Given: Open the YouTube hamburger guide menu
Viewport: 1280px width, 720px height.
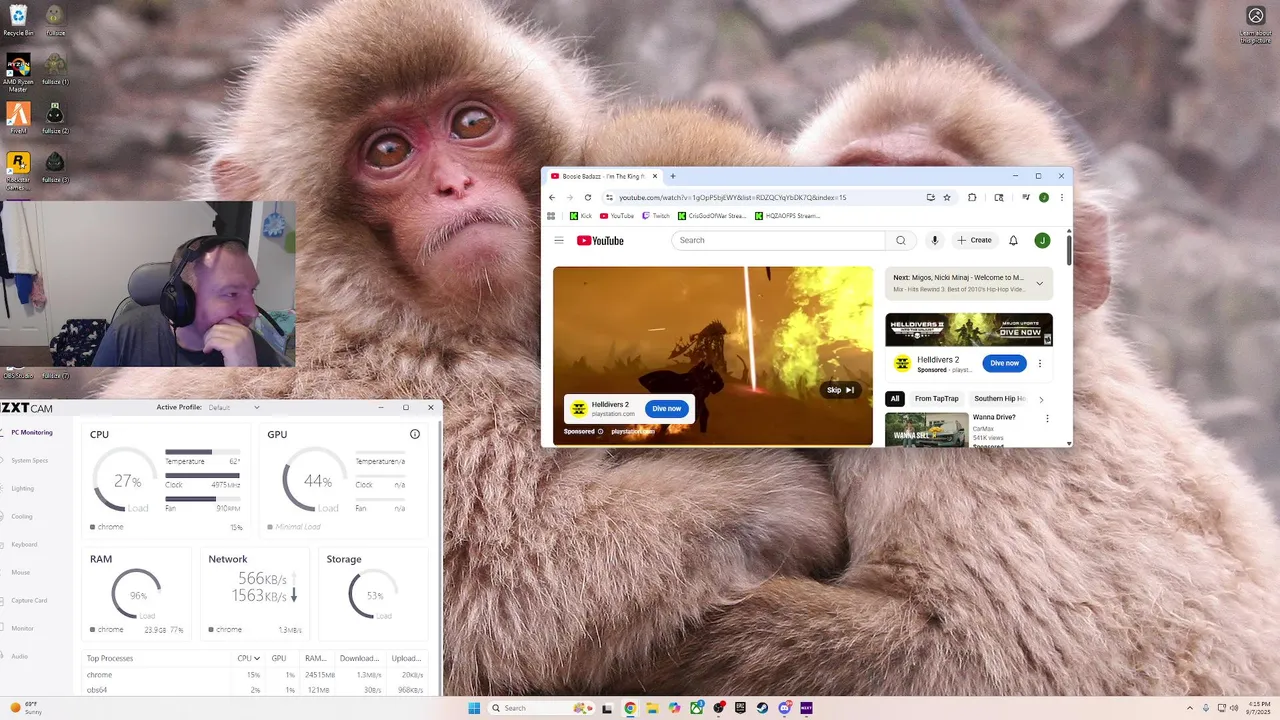Looking at the screenshot, I should [x=559, y=240].
